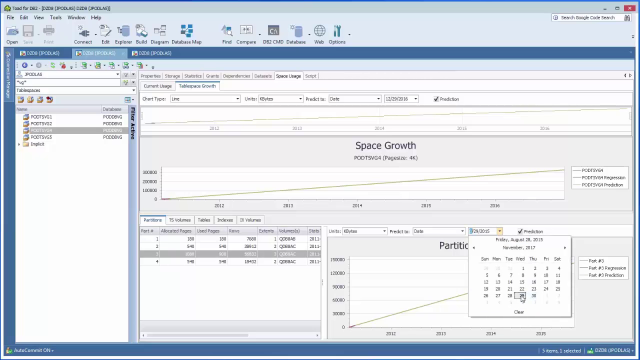This screenshot has height=360, width=640.
Task: Open the Edit menu
Action: 24,18
